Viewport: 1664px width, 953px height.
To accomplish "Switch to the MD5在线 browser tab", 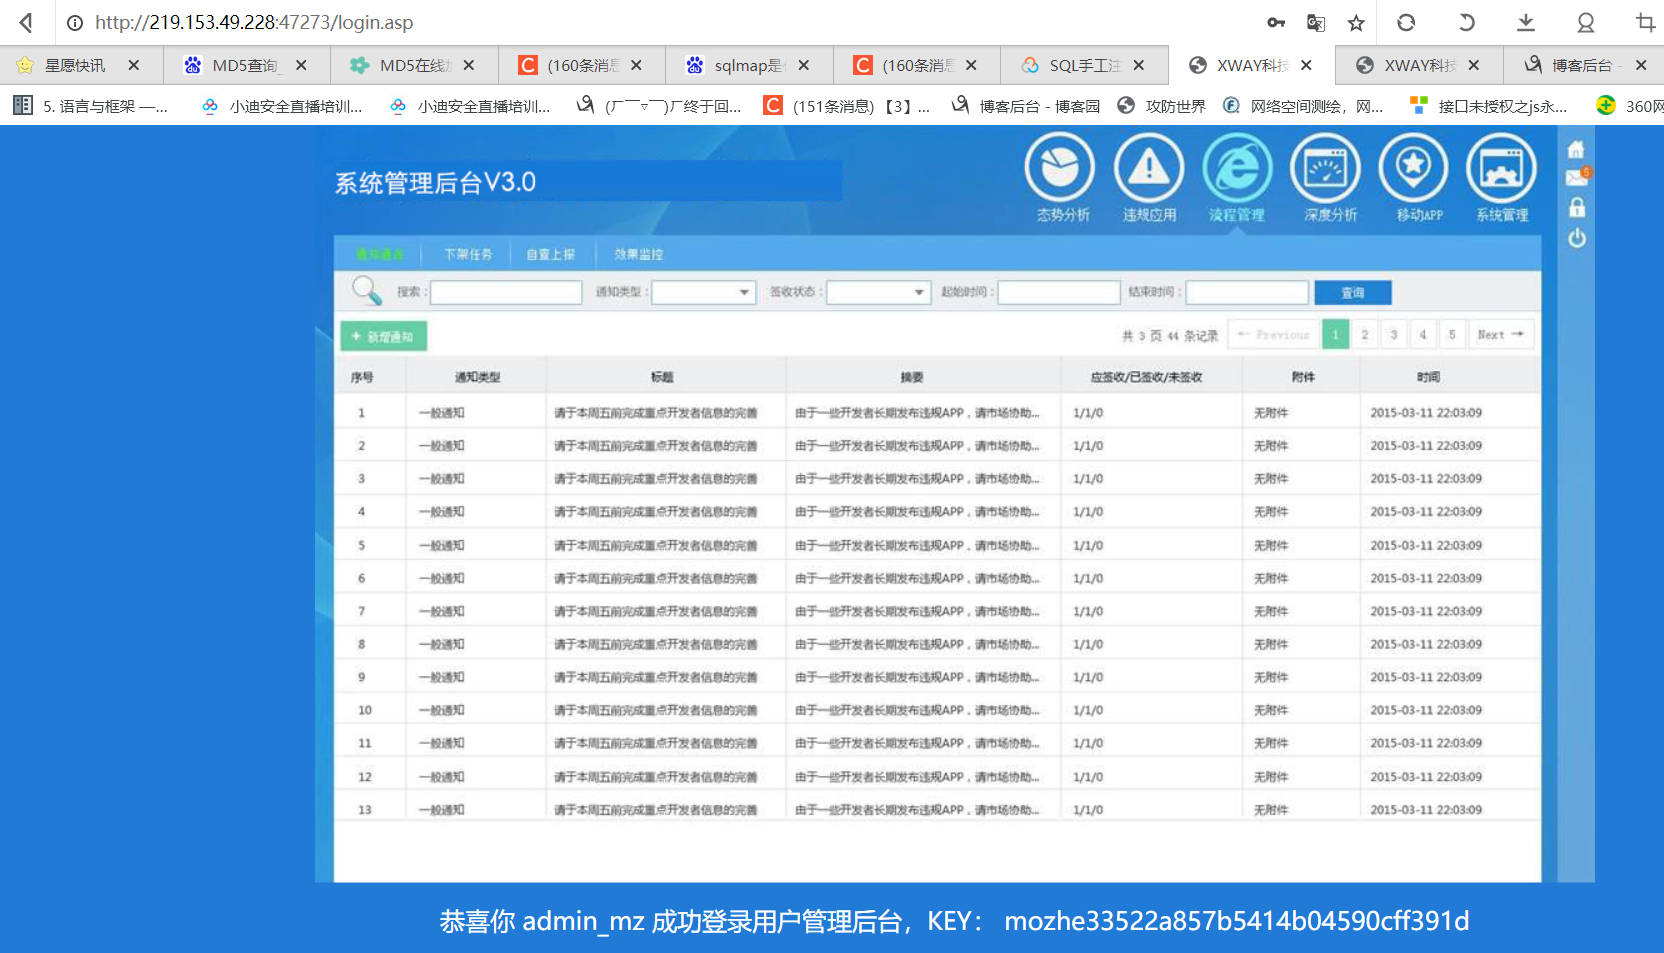I will click(415, 65).
